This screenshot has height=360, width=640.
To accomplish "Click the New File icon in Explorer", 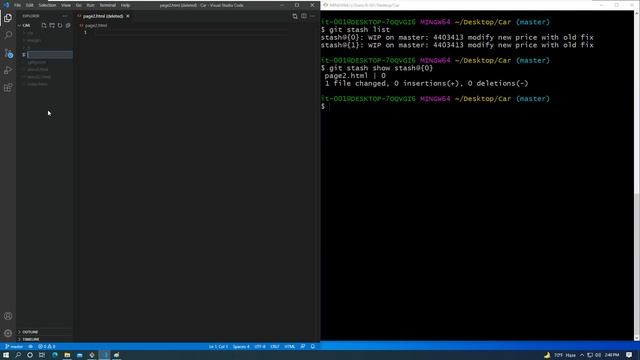I will [x=44, y=25].
